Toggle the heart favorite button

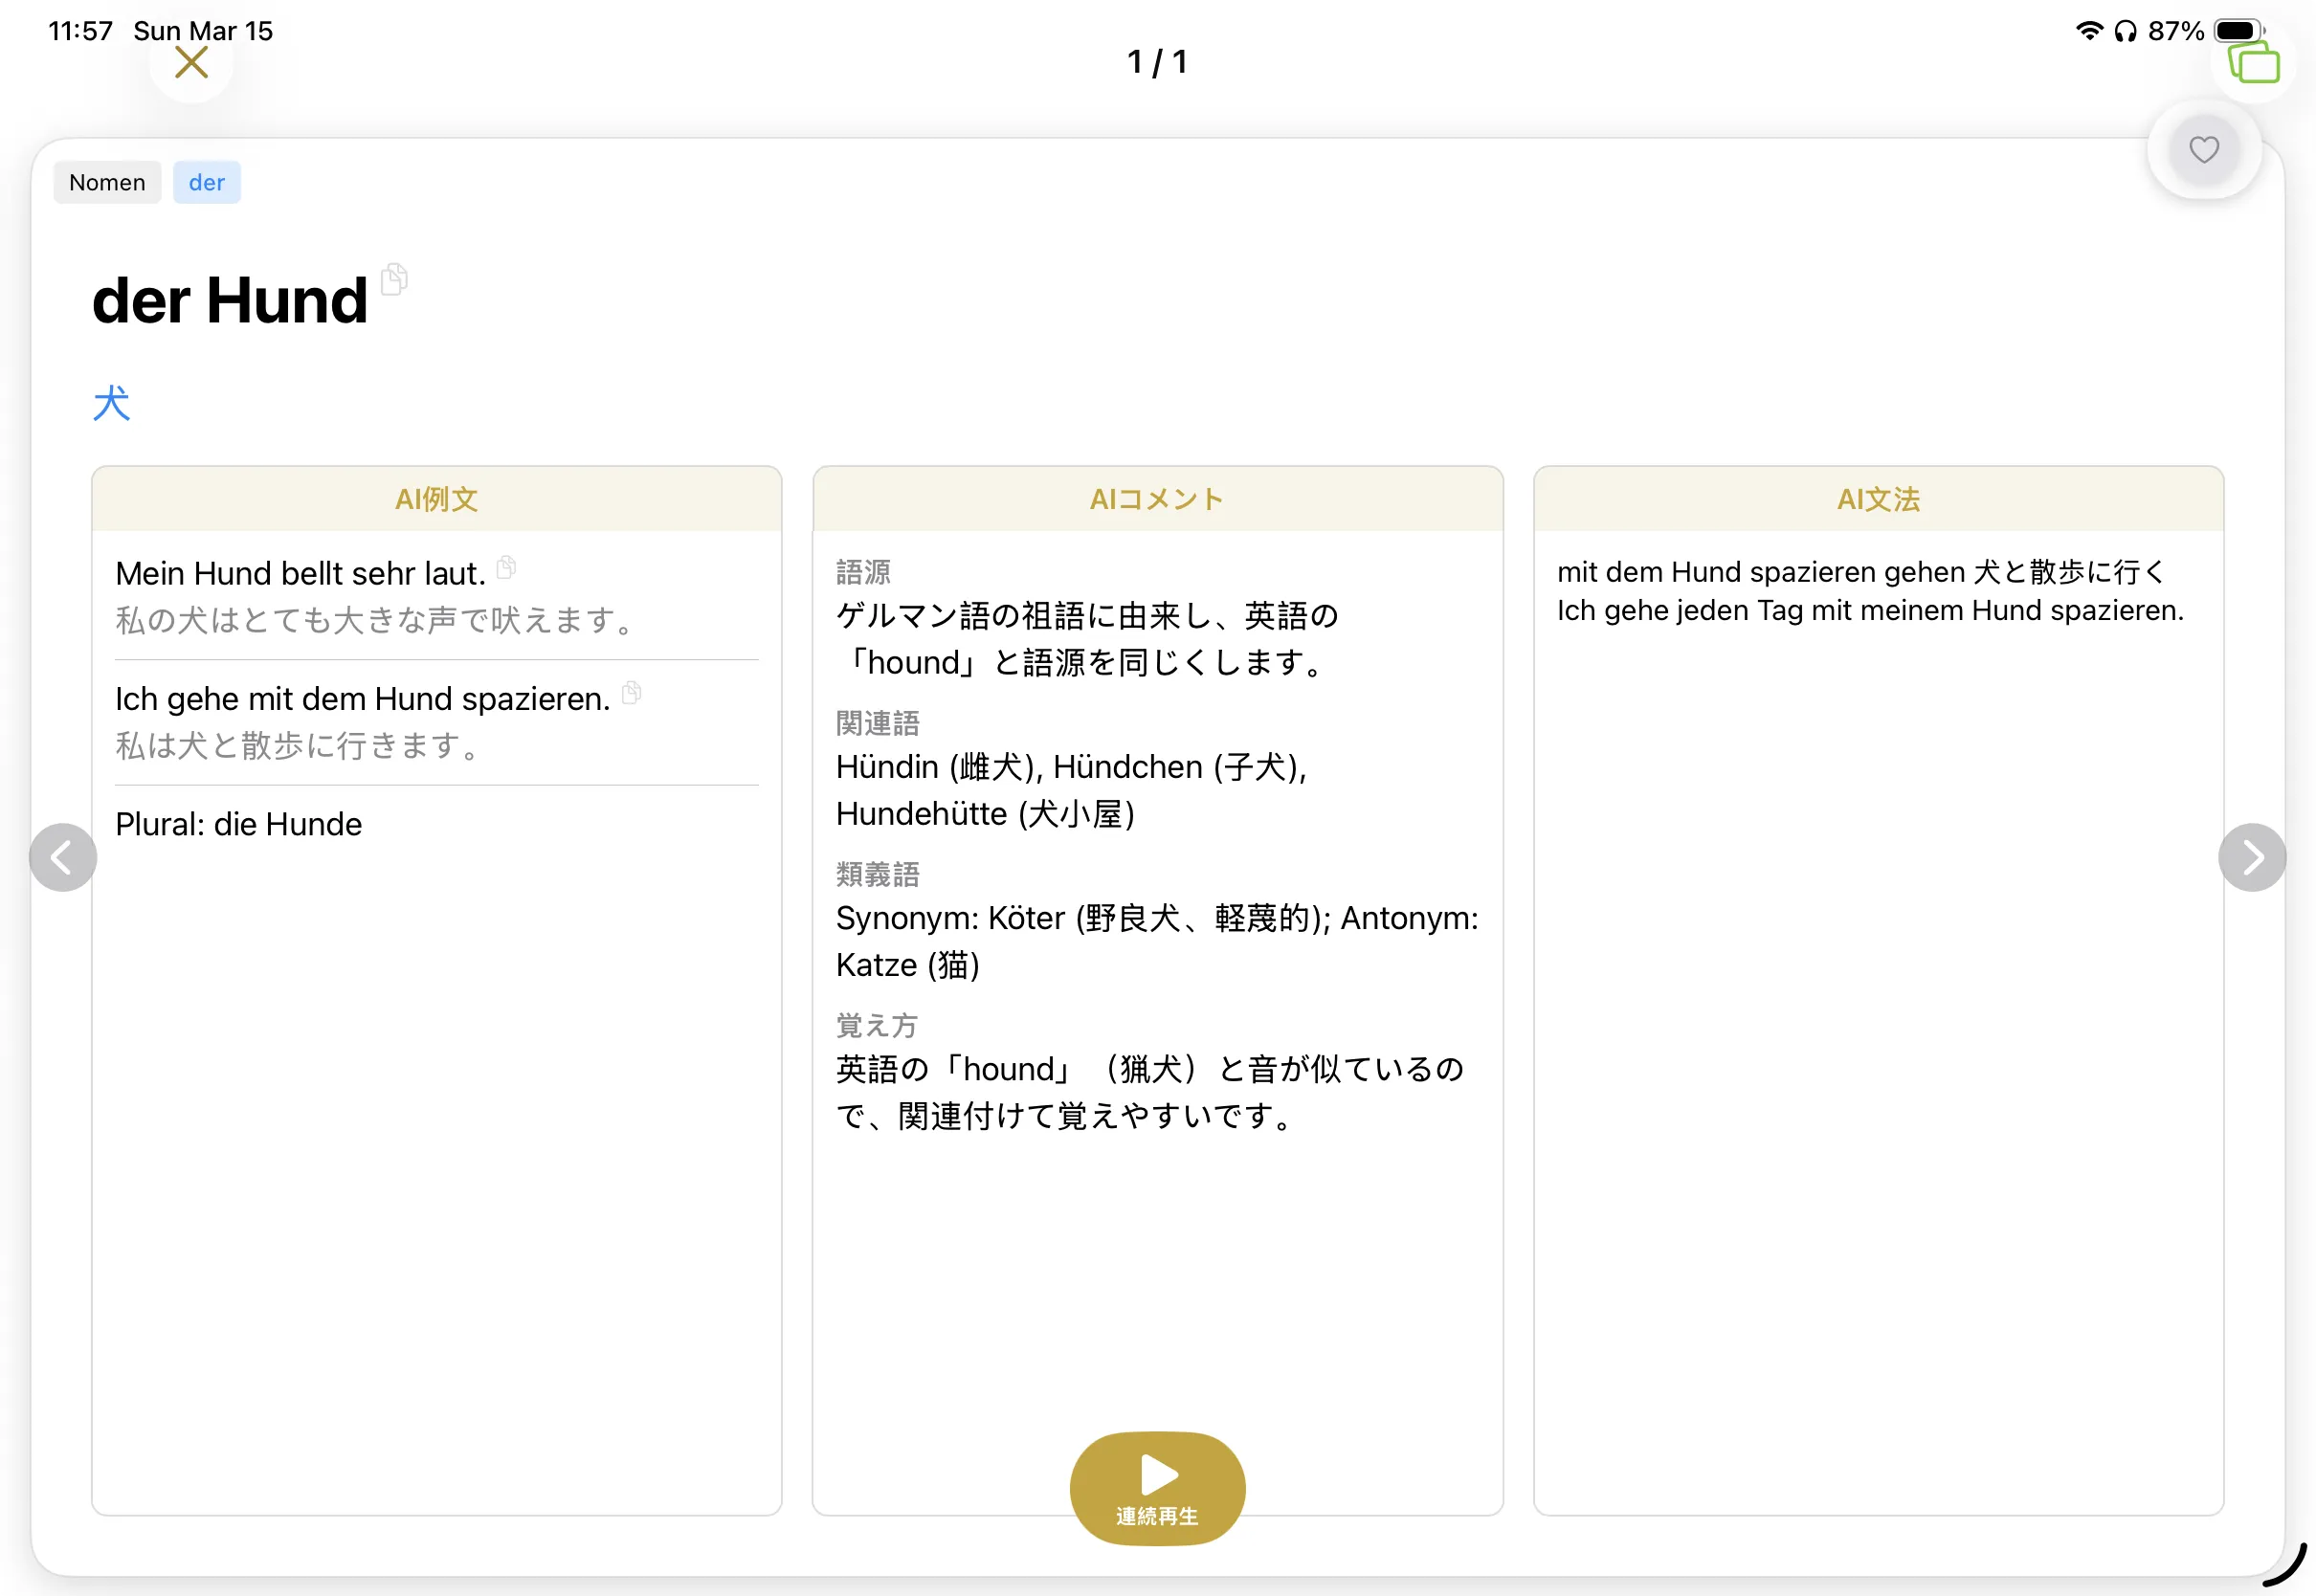point(2203,150)
